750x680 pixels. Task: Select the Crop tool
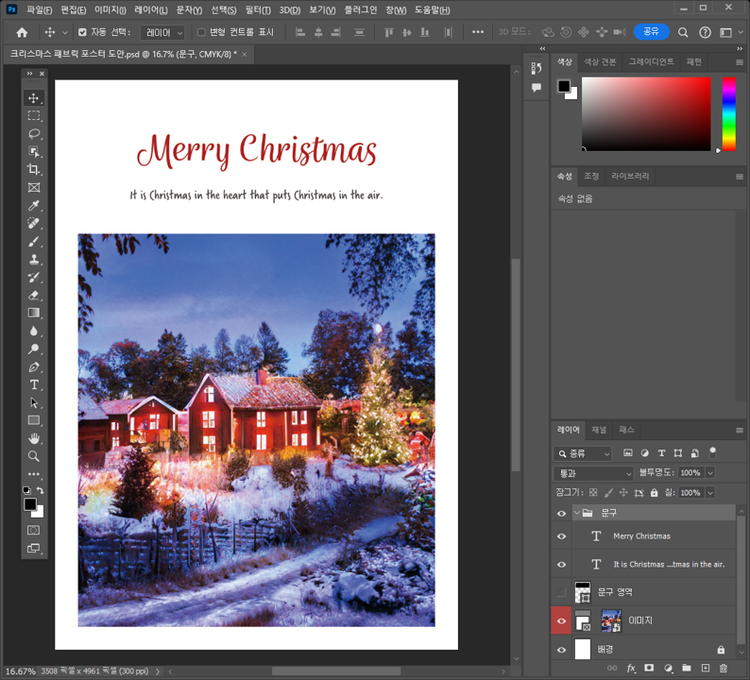point(34,169)
